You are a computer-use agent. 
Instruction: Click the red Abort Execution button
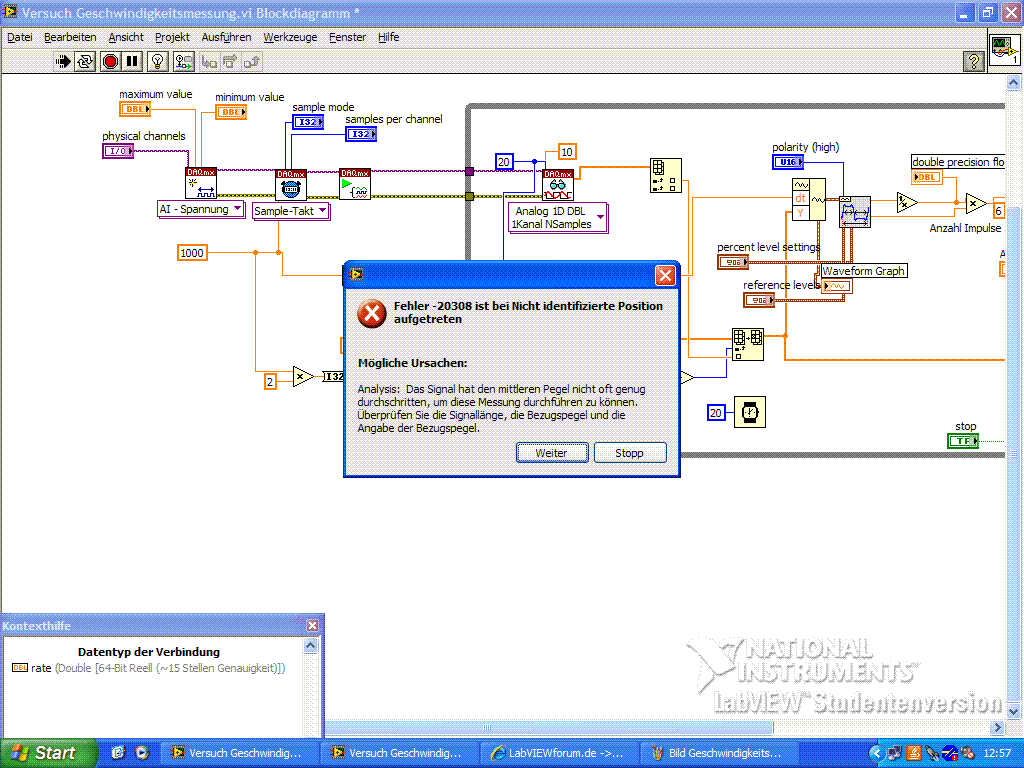(x=110, y=61)
